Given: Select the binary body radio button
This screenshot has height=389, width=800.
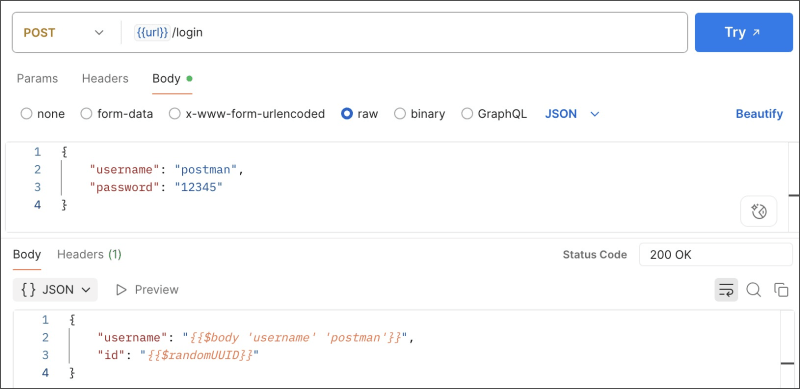Looking at the screenshot, I should coord(400,114).
